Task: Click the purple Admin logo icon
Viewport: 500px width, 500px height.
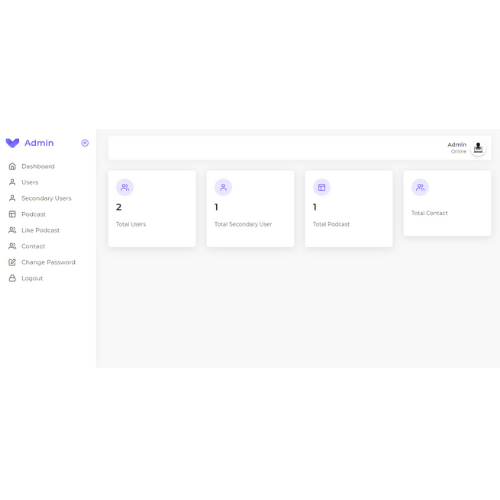Action: (12, 143)
